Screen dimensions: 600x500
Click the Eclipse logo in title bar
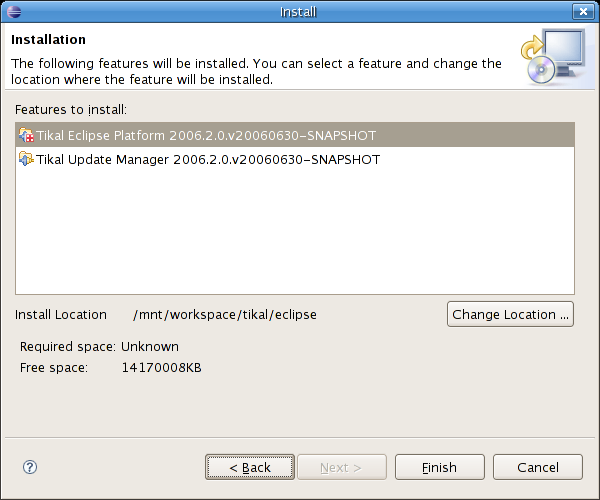point(14,12)
